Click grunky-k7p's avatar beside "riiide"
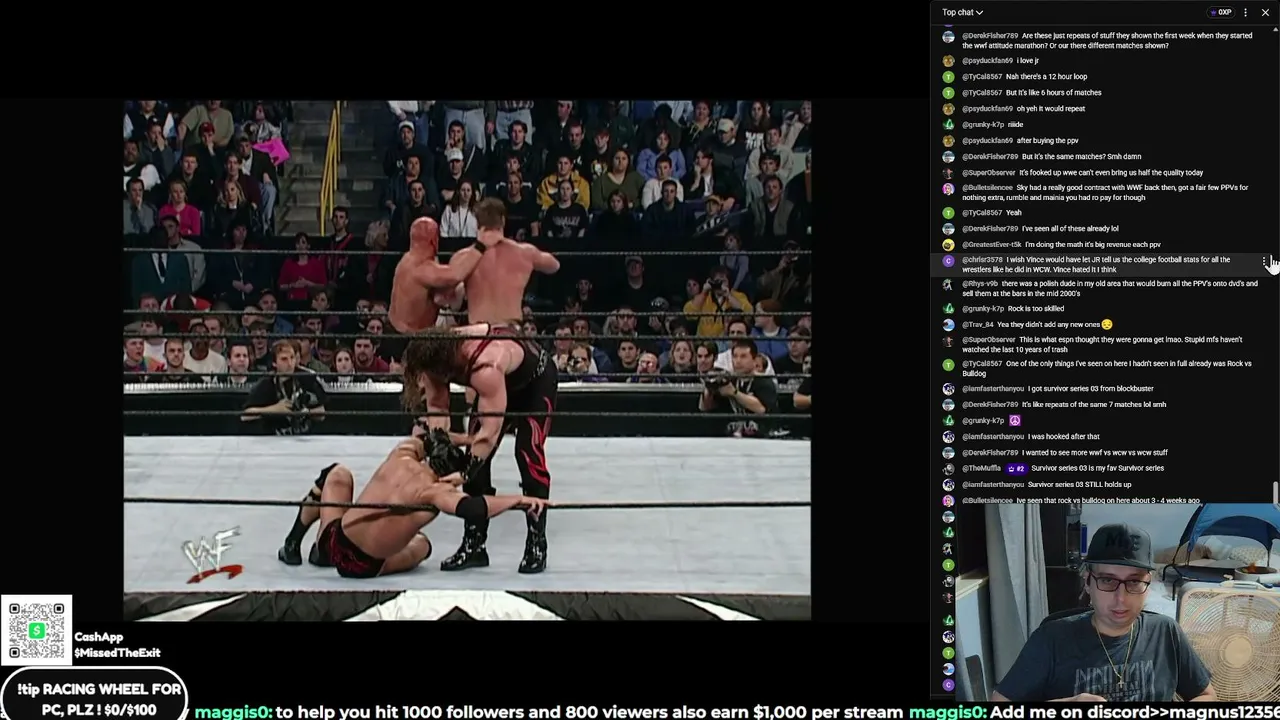 pos(948,125)
